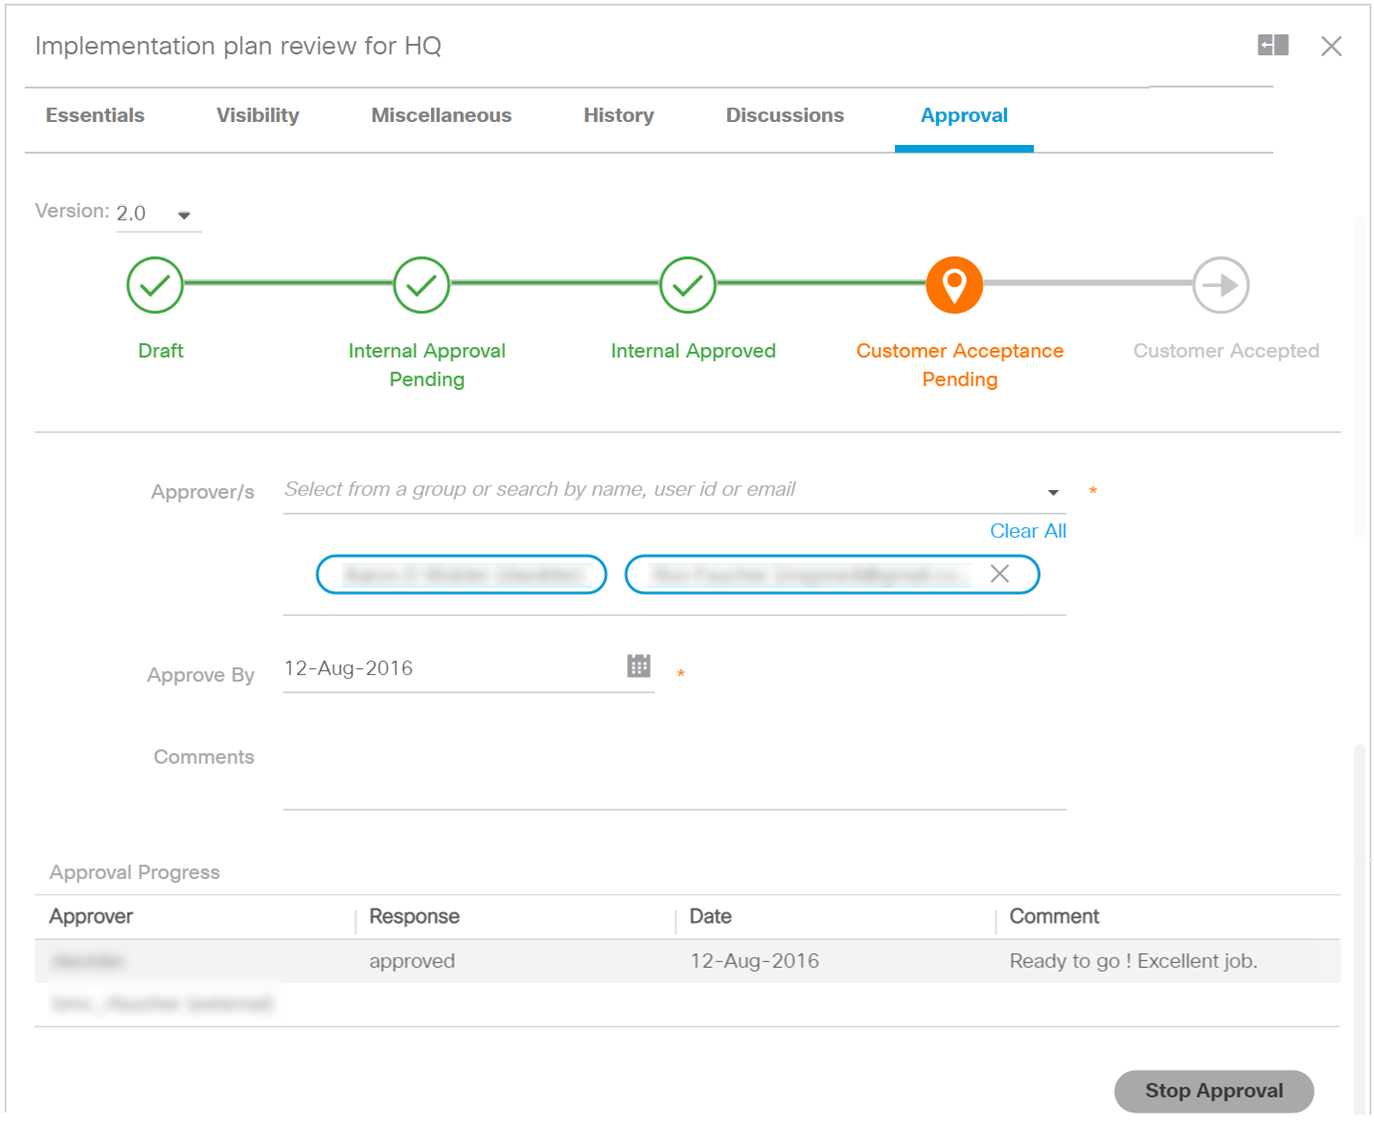Click the '12-Aug-2016' cell in Approval Progress table
Viewport: 1374px width, 1125px height.
click(754, 961)
